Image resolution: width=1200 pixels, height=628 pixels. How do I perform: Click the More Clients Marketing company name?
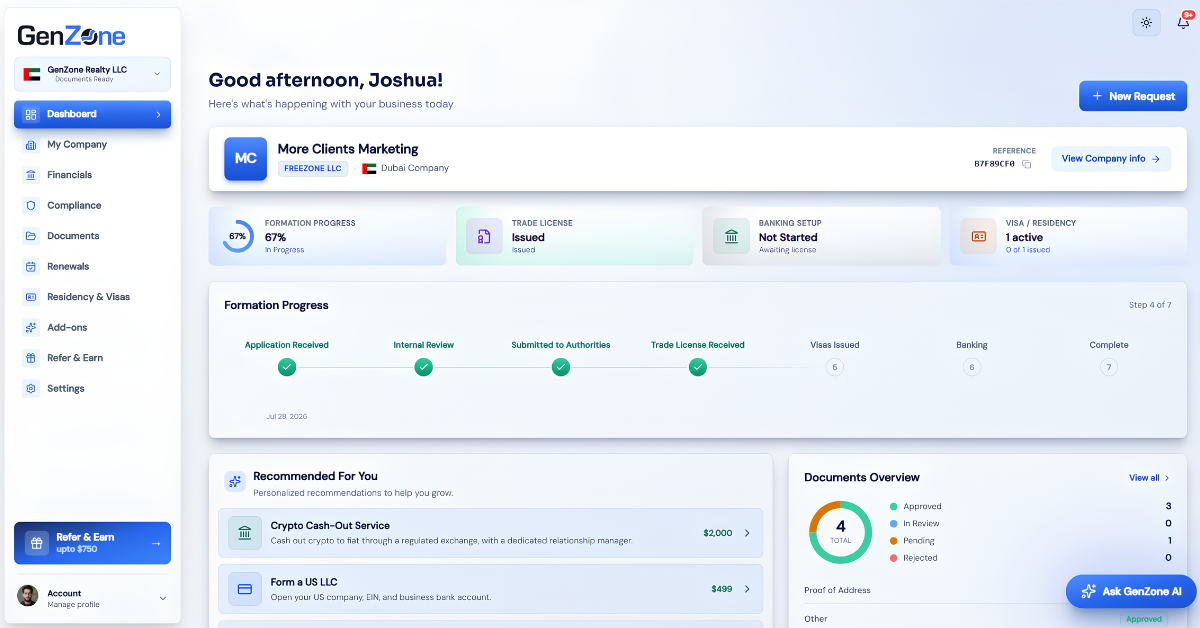[348, 149]
